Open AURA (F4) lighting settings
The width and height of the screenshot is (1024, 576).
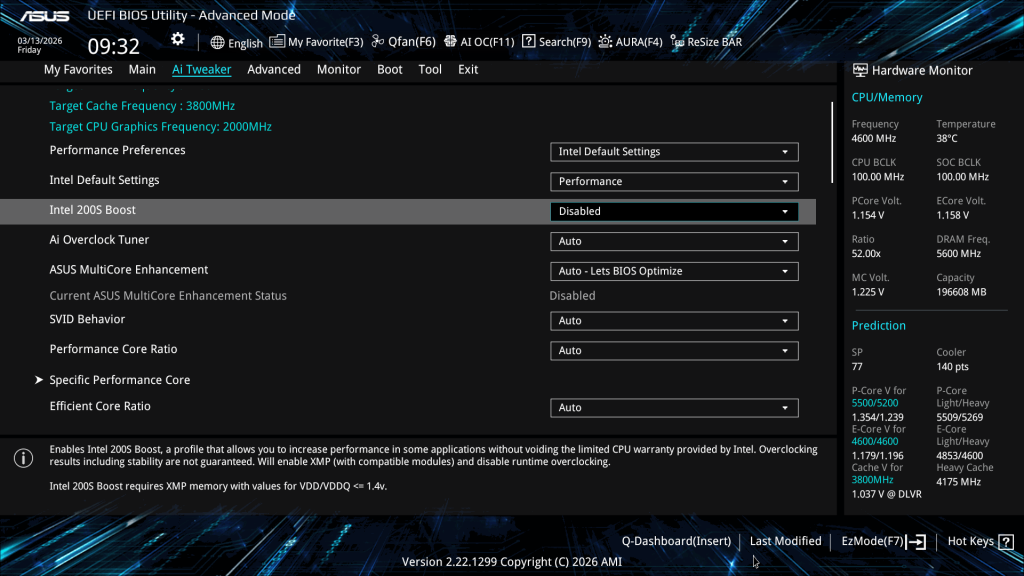click(x=606, y=42)
